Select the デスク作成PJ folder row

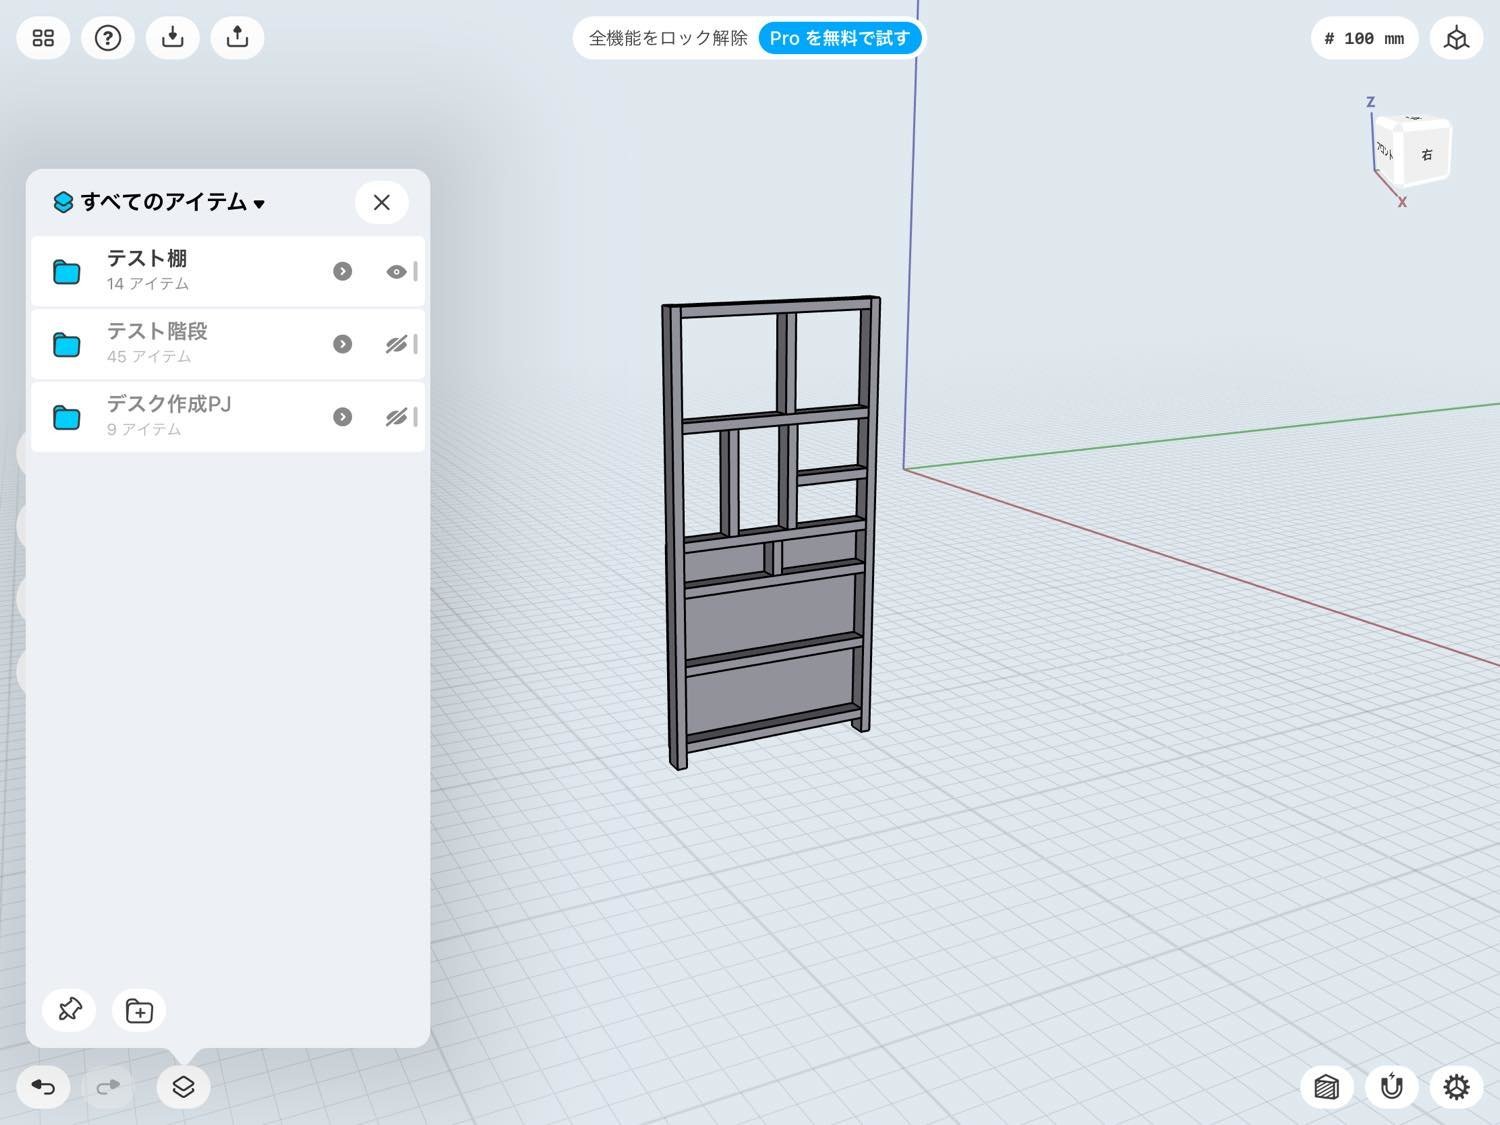point(228,416)
